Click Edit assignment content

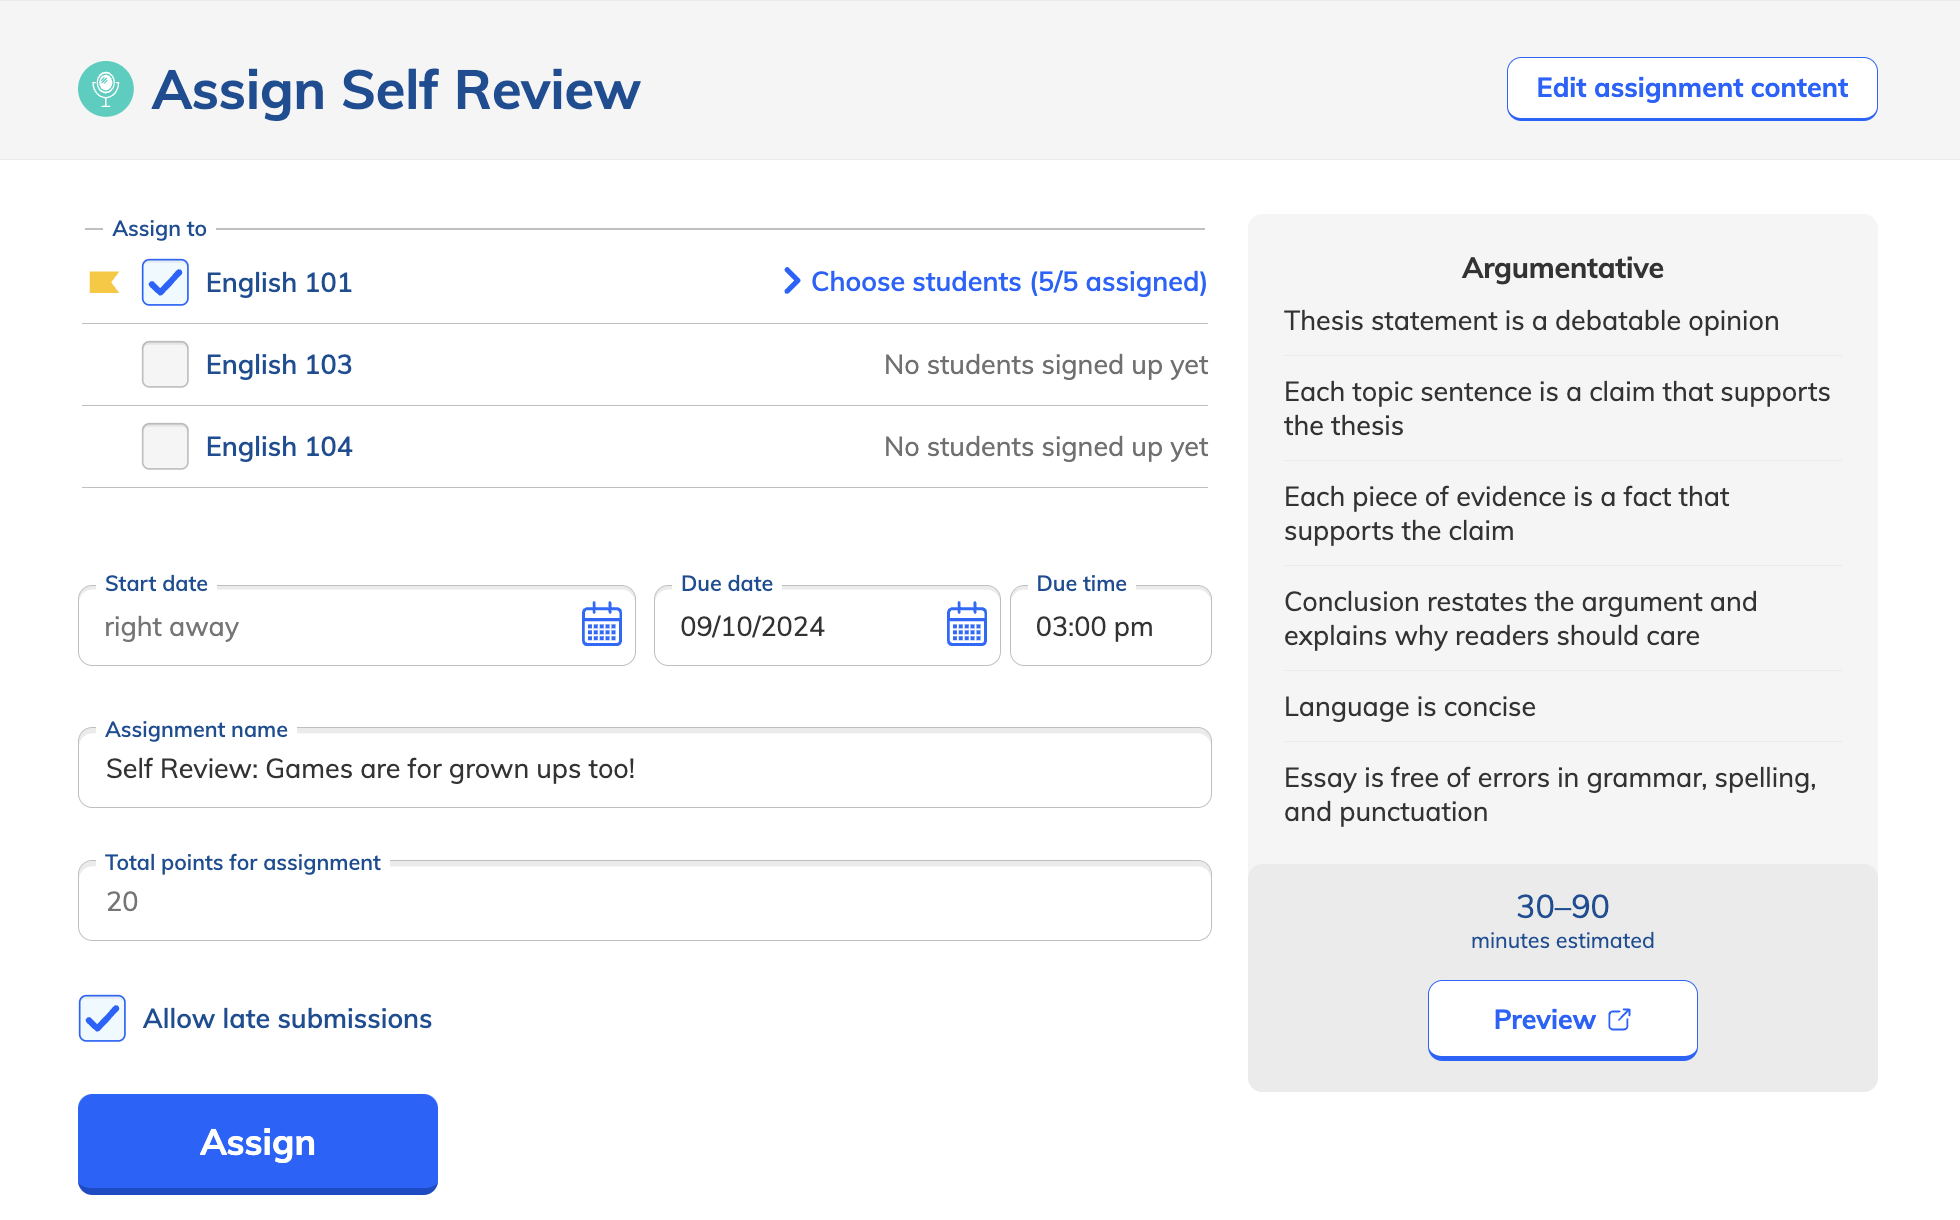coord(1691,88)
